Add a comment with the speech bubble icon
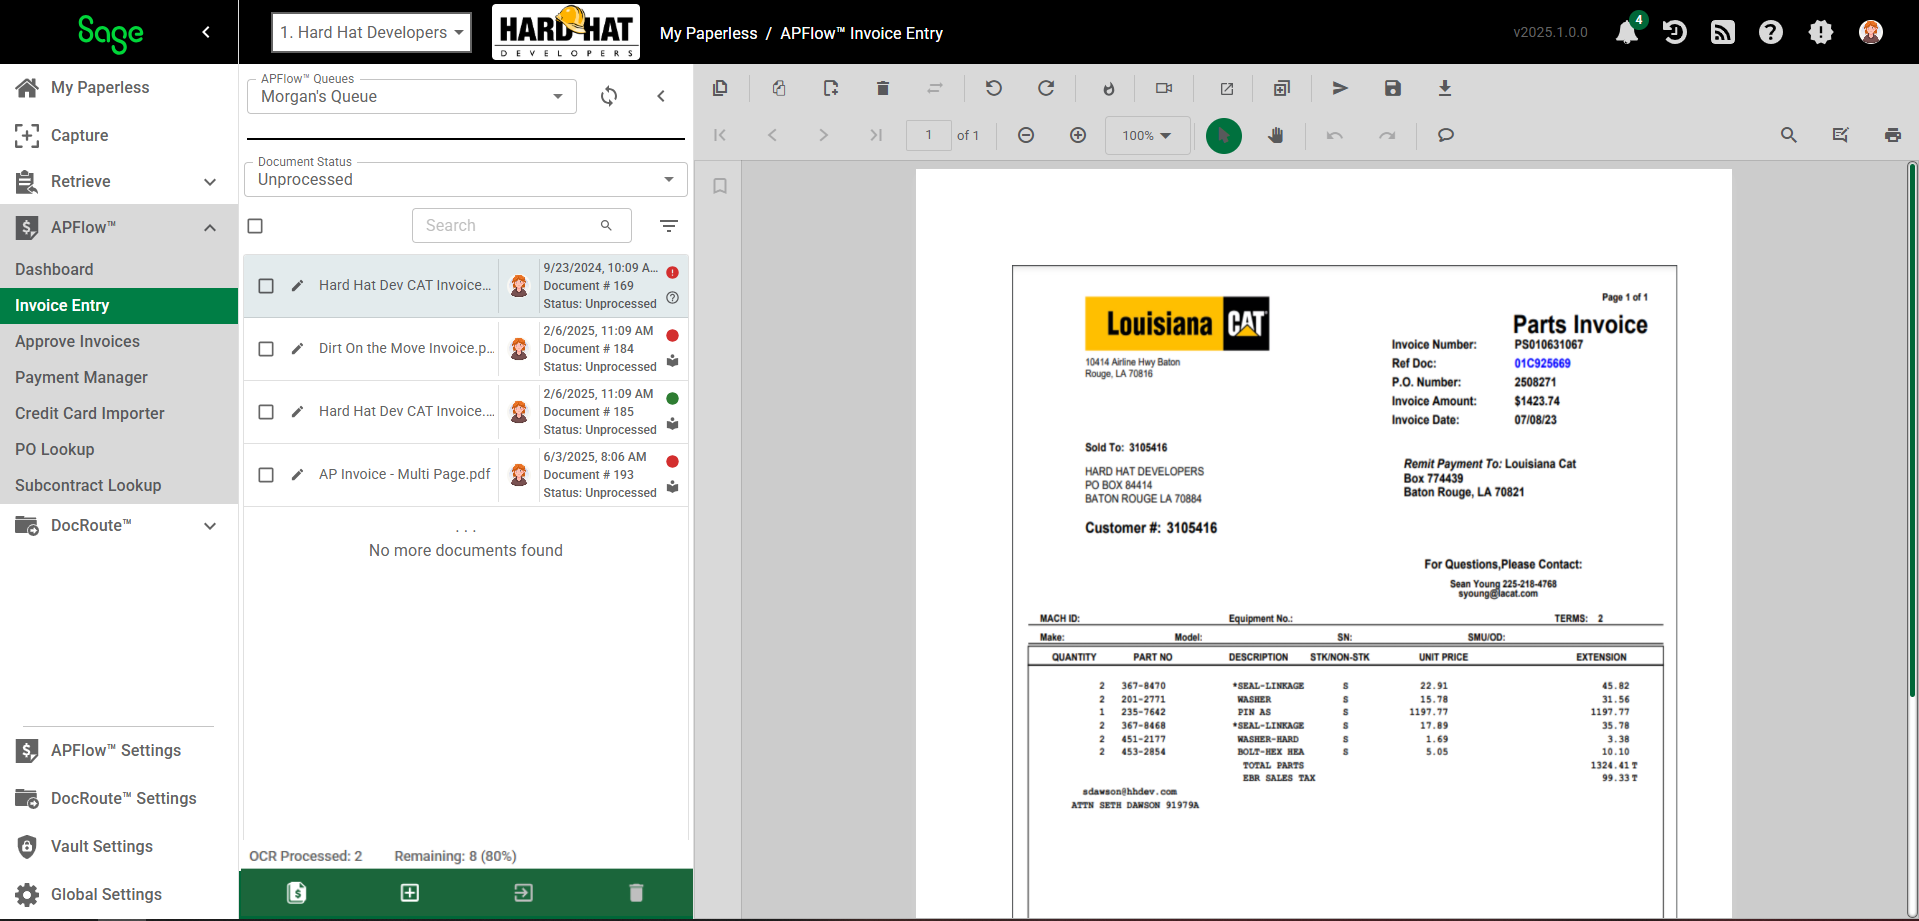The image size is (1919, 921). click(x=1446, y=135)
